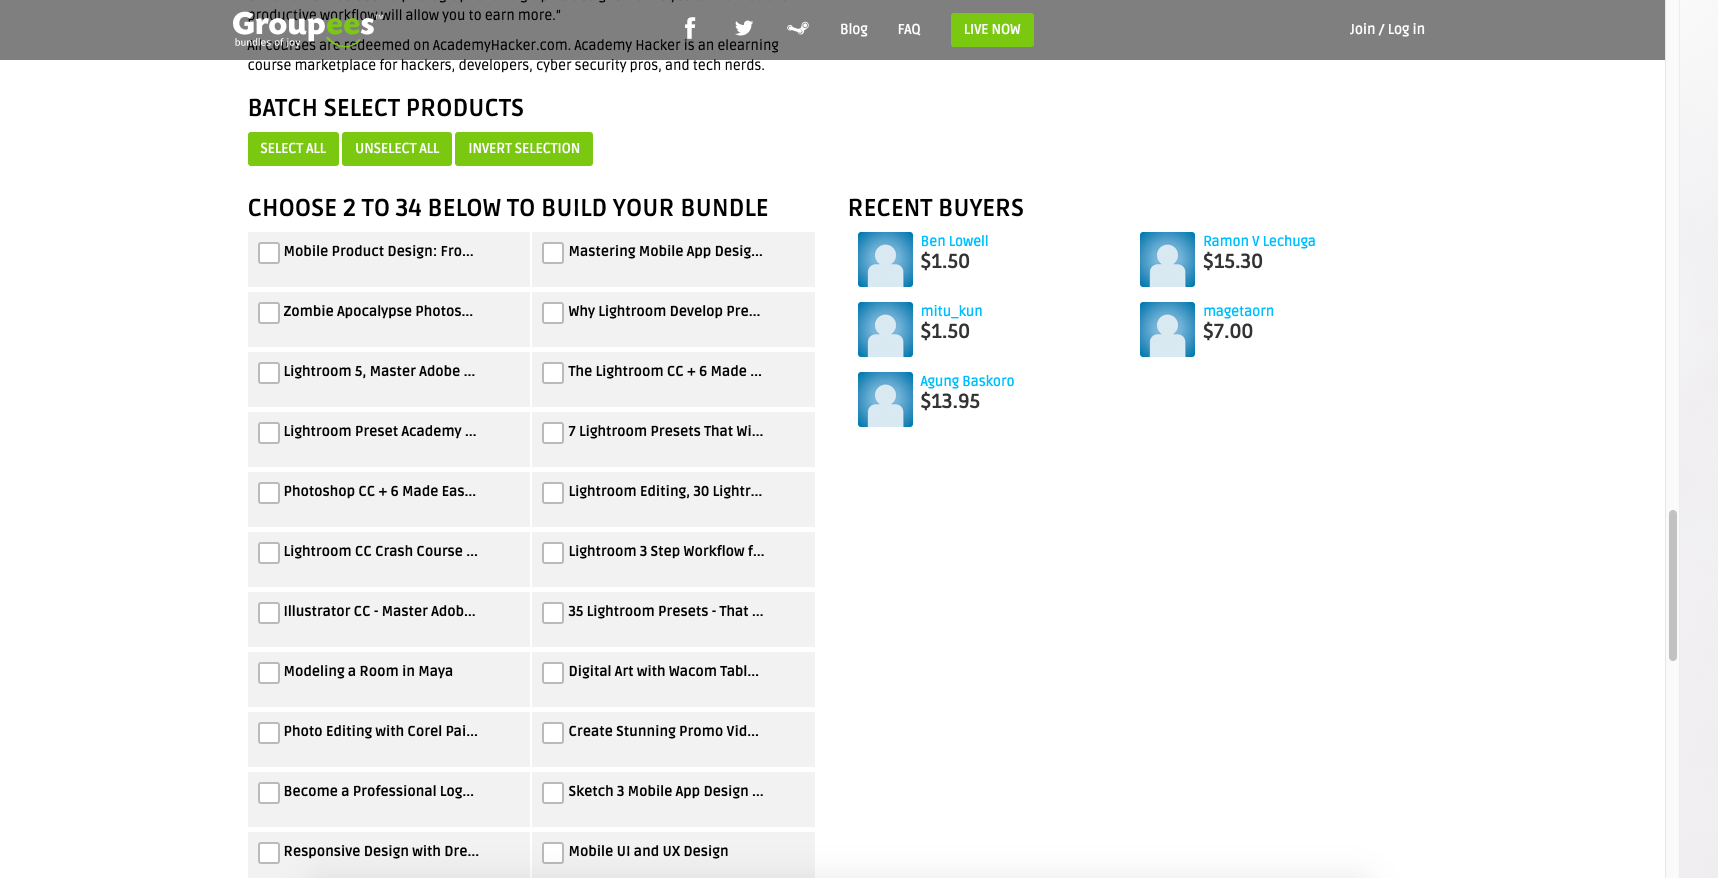Image resolution: width=1718 pixels, height=878 pixels.
Task: Select Lightroom 5, Master Adobe checkbox
Action: tap(269, 373)
